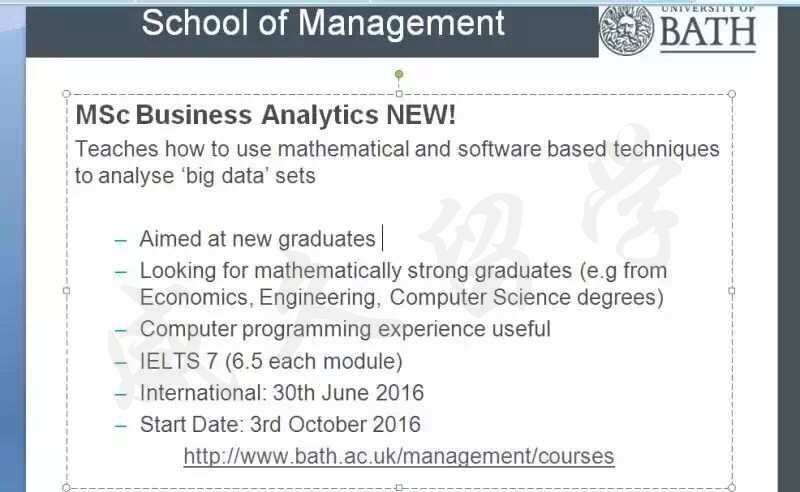Click the green rotation handle above text box
This screenshot has height=492, width=800.
(399, 75)
